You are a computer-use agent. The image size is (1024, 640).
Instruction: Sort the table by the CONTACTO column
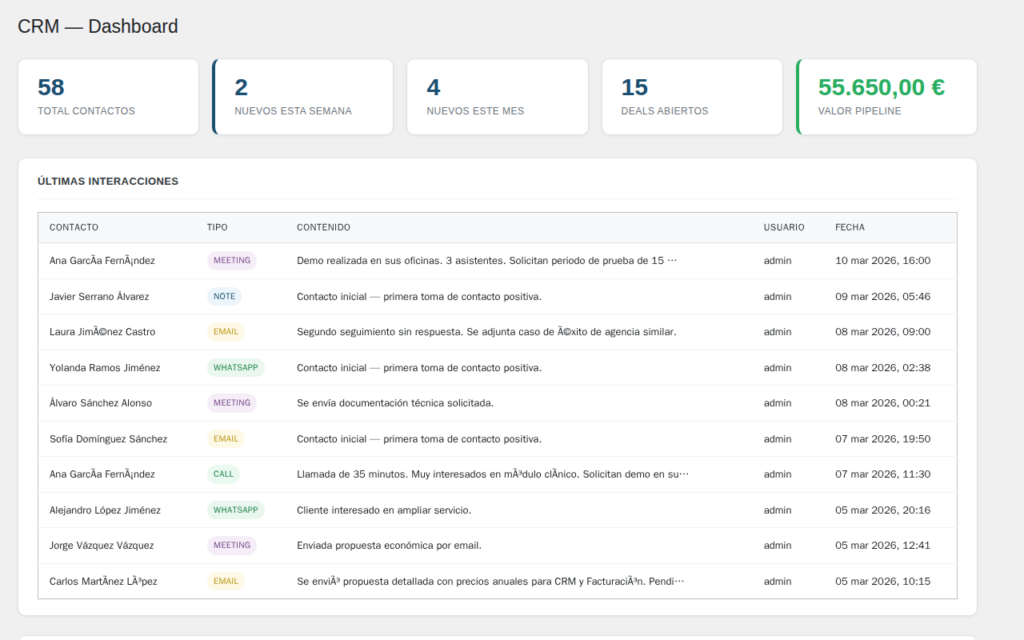pos(73,227)
